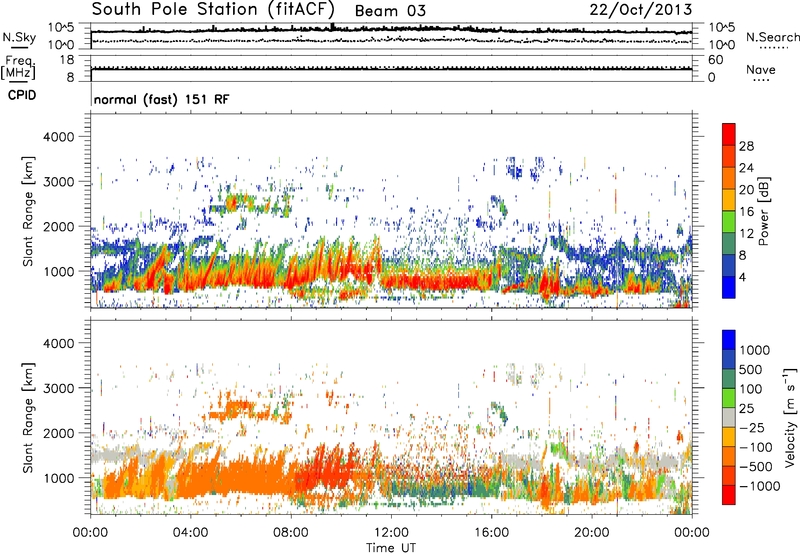Click the 'Power [dB]' color bar title
Viewport: 800px width, 554px height.
tap(763, 211)
